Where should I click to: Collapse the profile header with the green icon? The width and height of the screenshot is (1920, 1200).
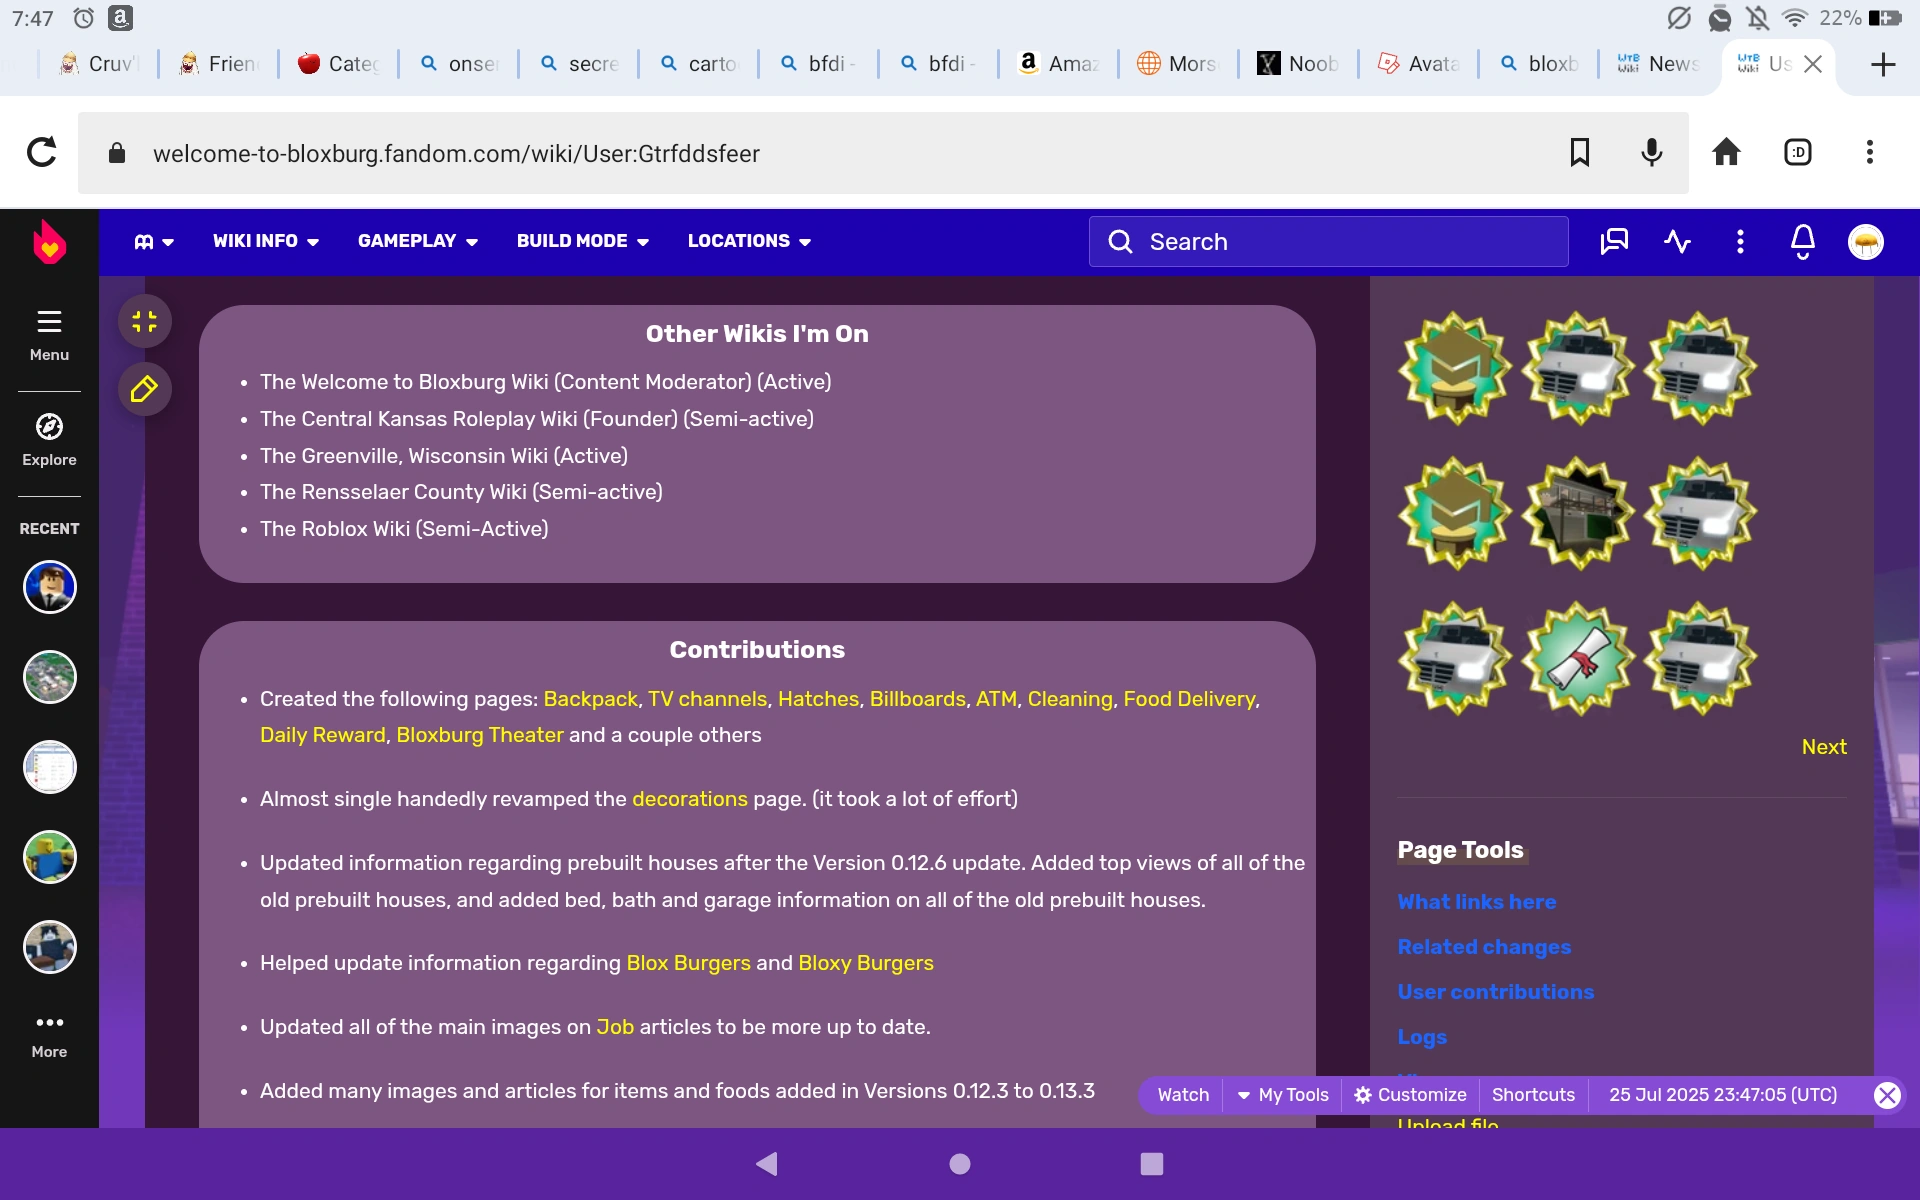[x=144, y=321]
